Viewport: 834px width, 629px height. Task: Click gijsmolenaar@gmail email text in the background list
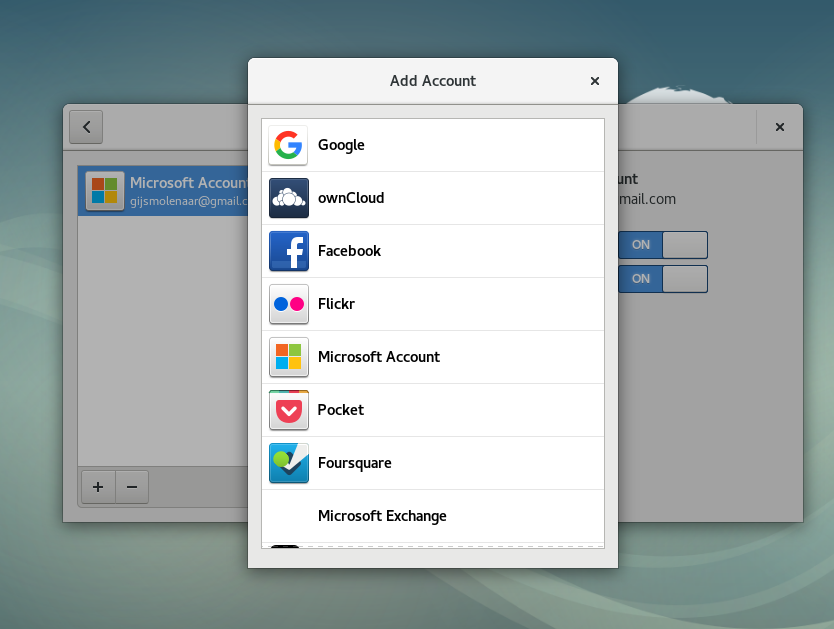(x=189, y=201)
